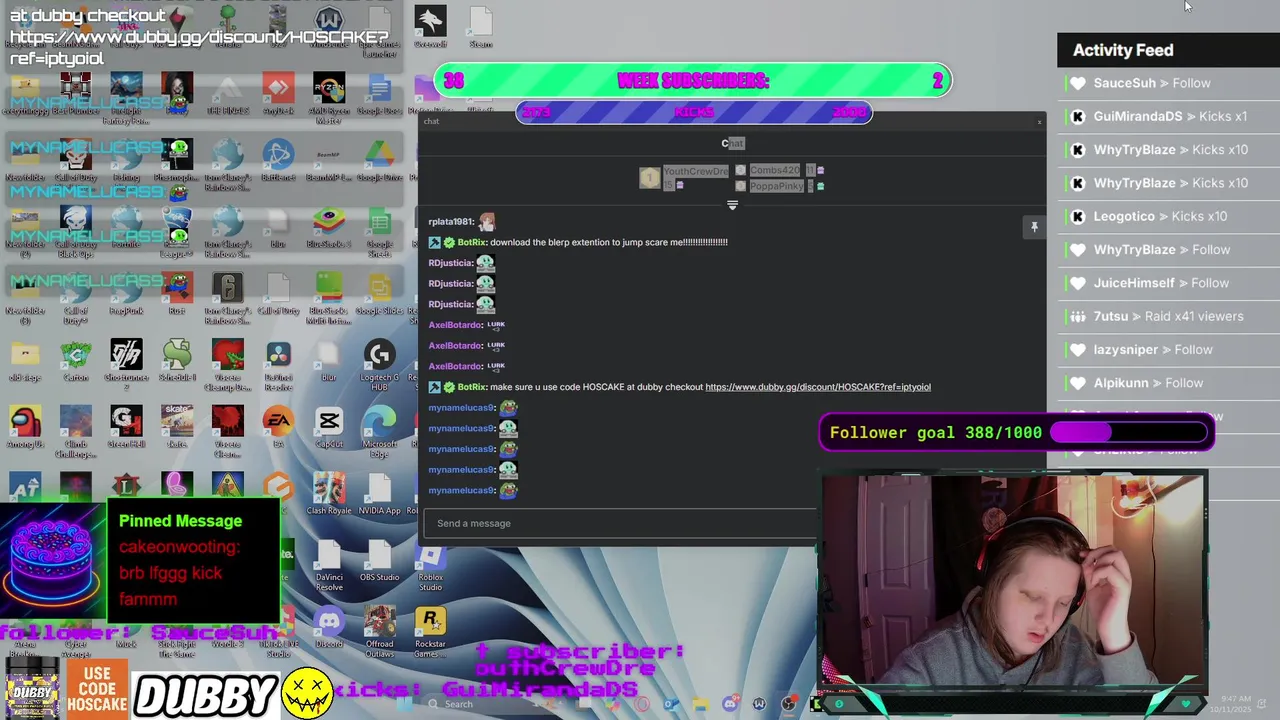The height and width of the screenshot is (720, 1280).
Task: Launch Among Us from the desktop
Action: pos(25,428)
